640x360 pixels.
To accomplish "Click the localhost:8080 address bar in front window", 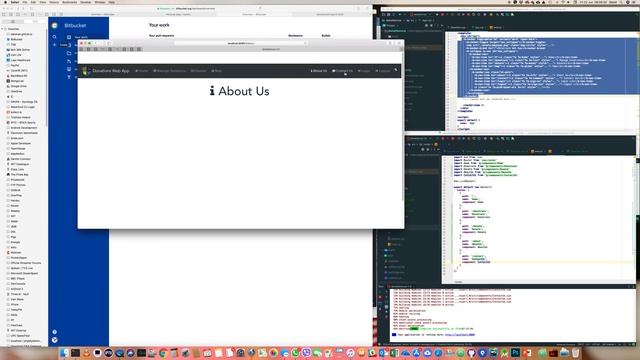I will [x=241, y=43].
